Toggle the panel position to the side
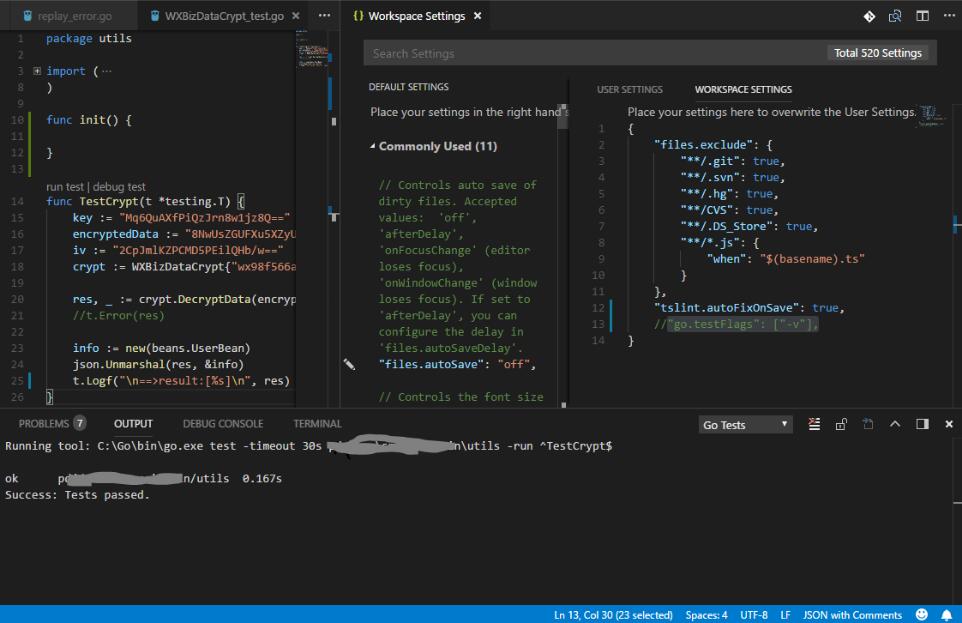962x623 pixels. [x=922, y=424]
